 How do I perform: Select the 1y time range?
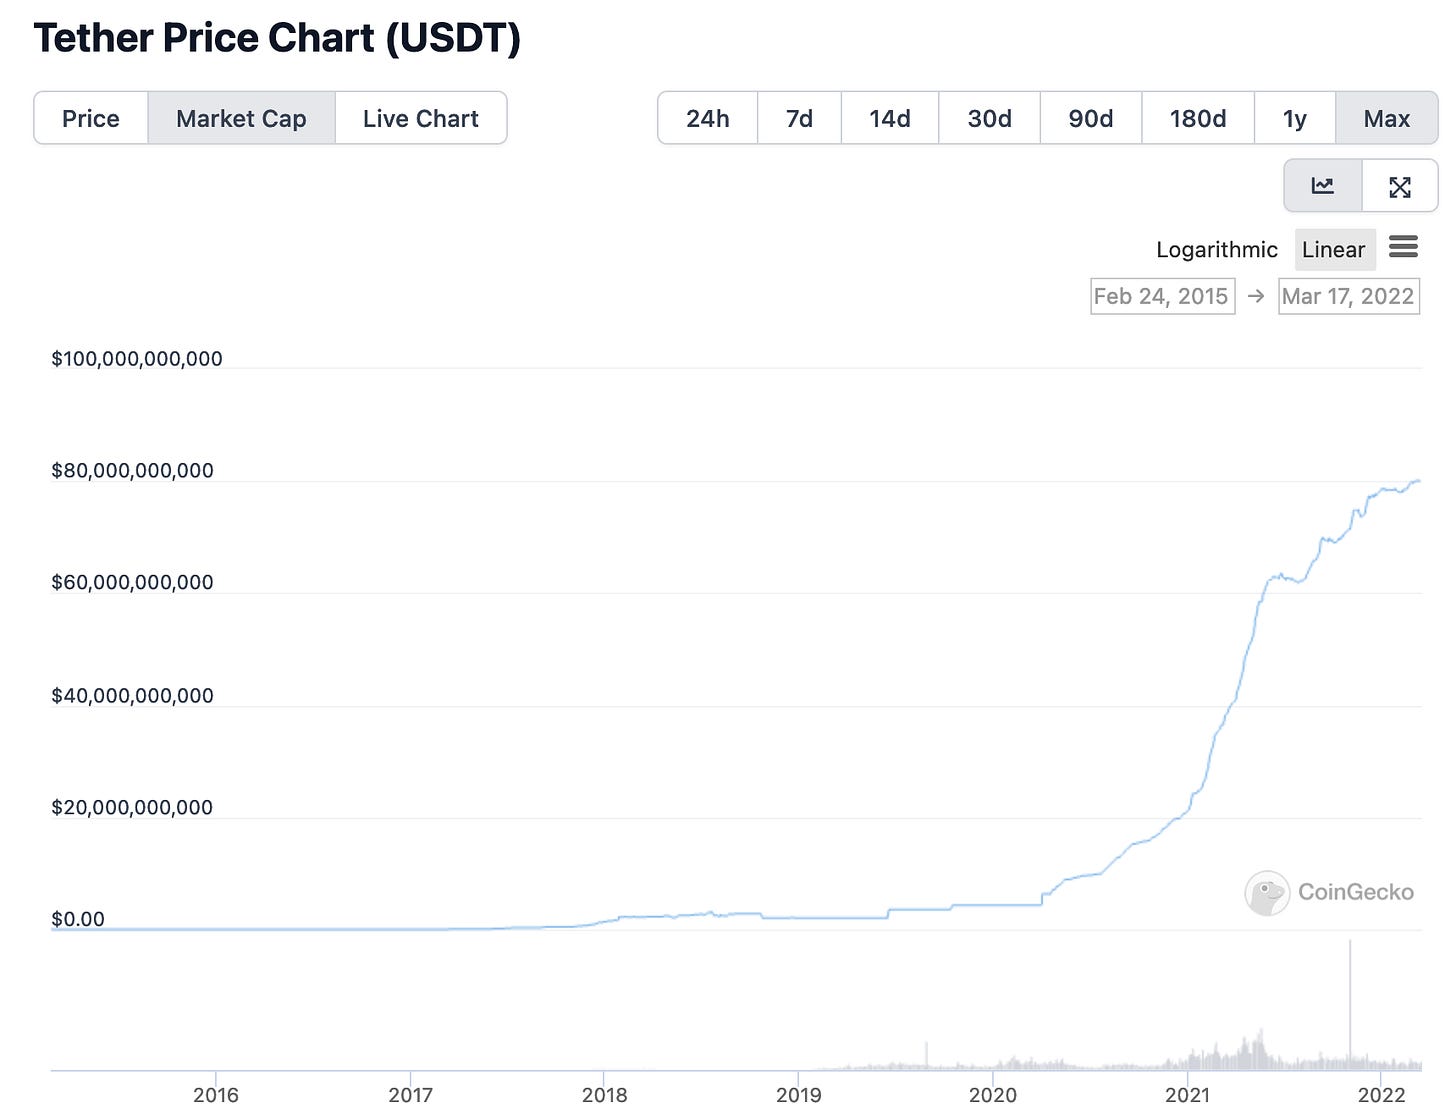(x=1295, y=118)
